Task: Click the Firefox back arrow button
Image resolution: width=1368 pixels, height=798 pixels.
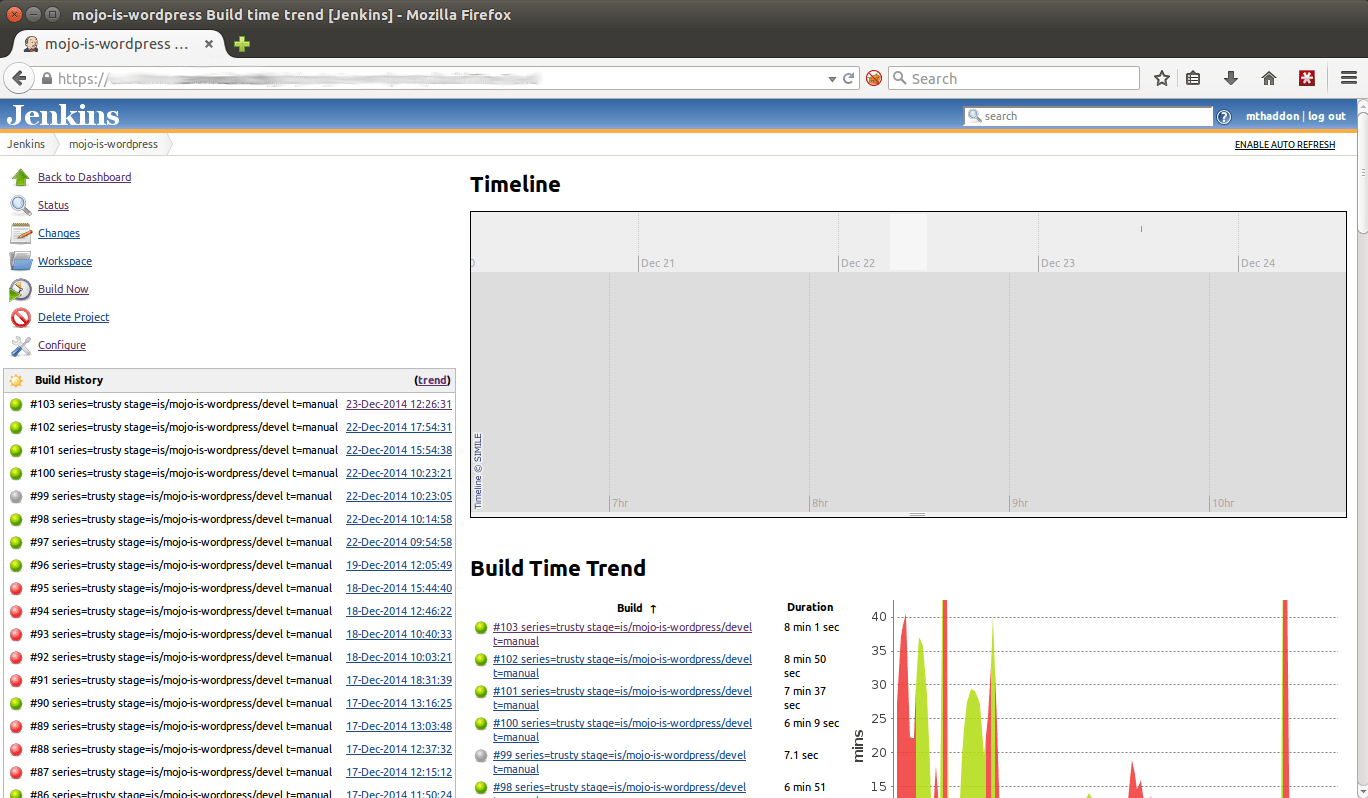Action: point(18,78)
